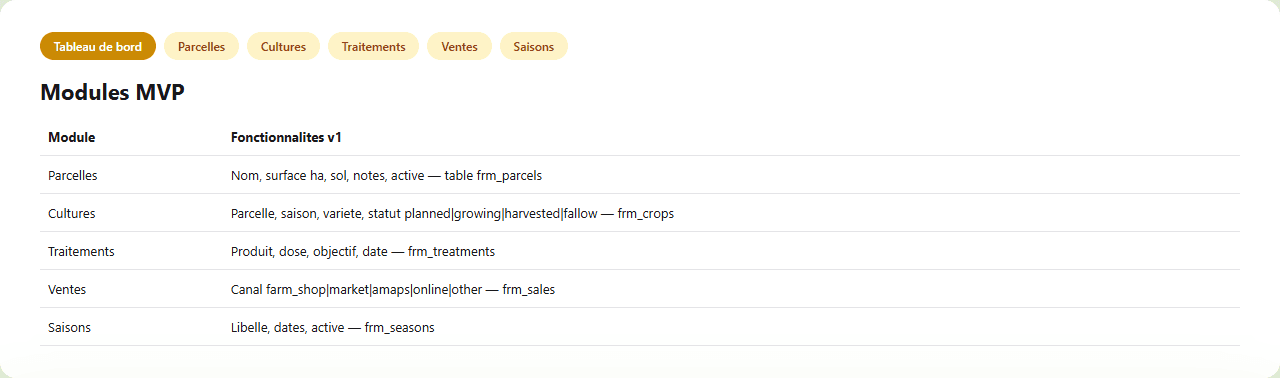Screen dimensions: 1280x378
Task: Select the Cultures row in table
Action: 640,213
